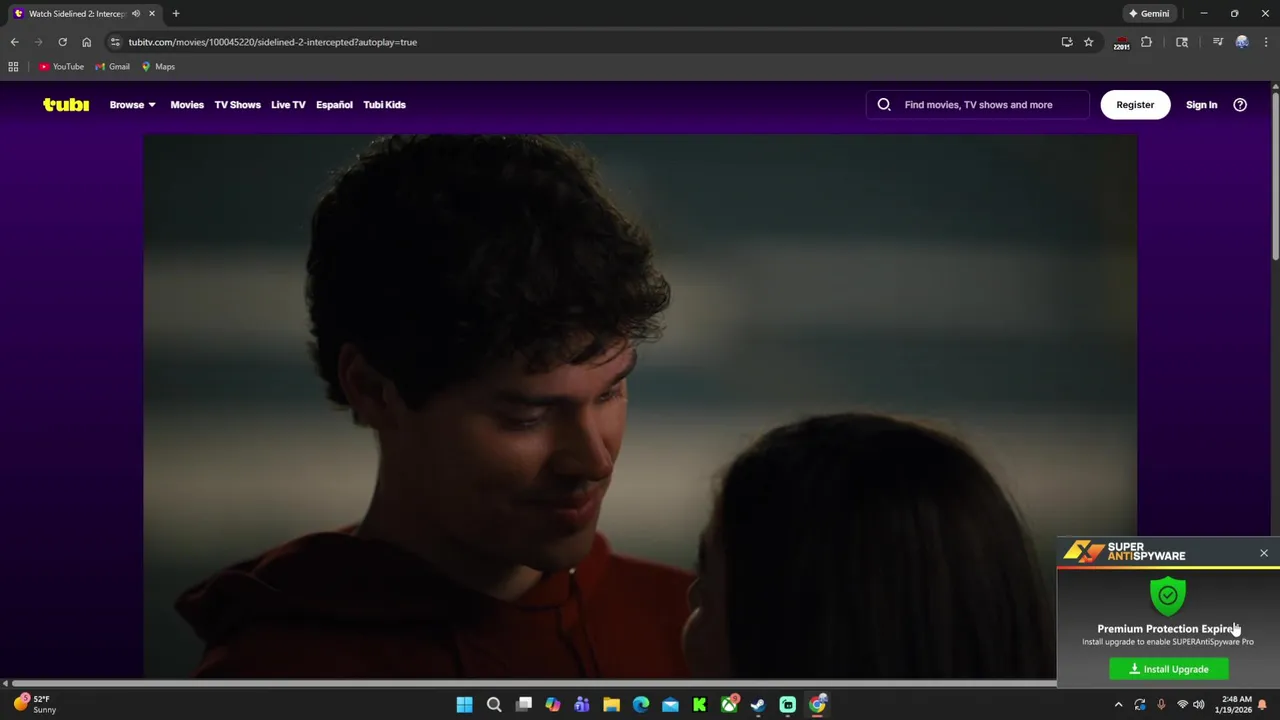Click the Premium Protection Expired heading
1280x720 pixels.
pos(1168,629)
